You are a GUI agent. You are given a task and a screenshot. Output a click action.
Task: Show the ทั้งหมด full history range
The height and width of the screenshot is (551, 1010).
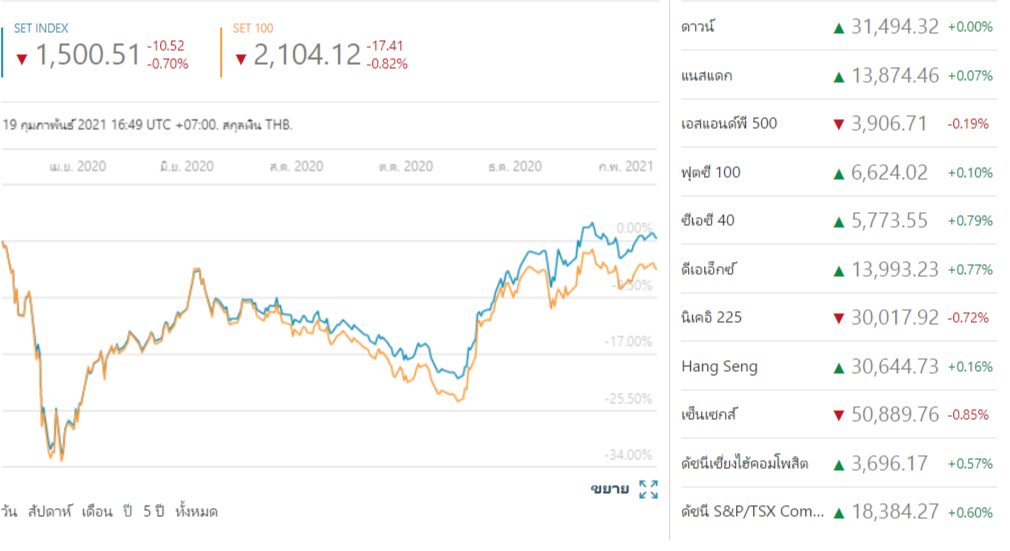pyautogui.click(x=196, y=512)
